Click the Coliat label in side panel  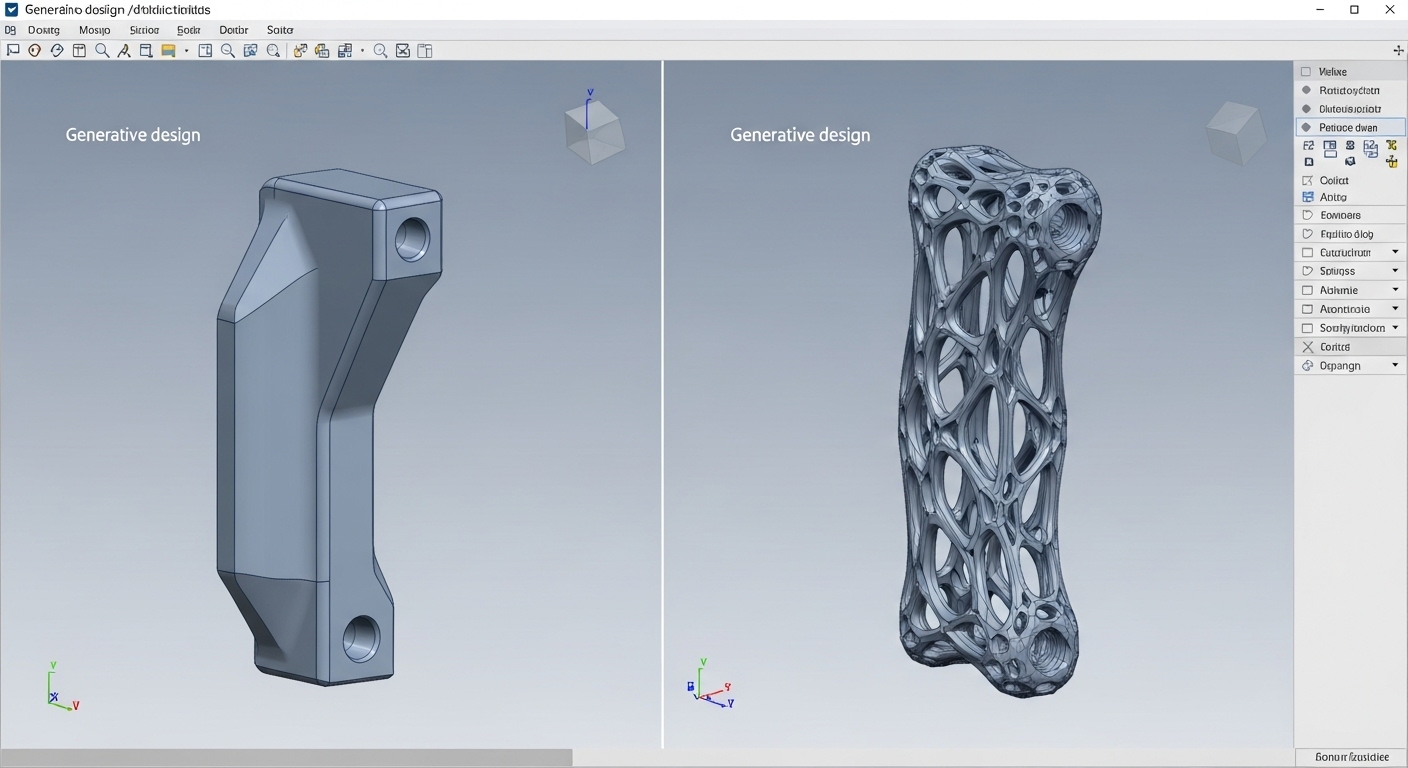1334,180
